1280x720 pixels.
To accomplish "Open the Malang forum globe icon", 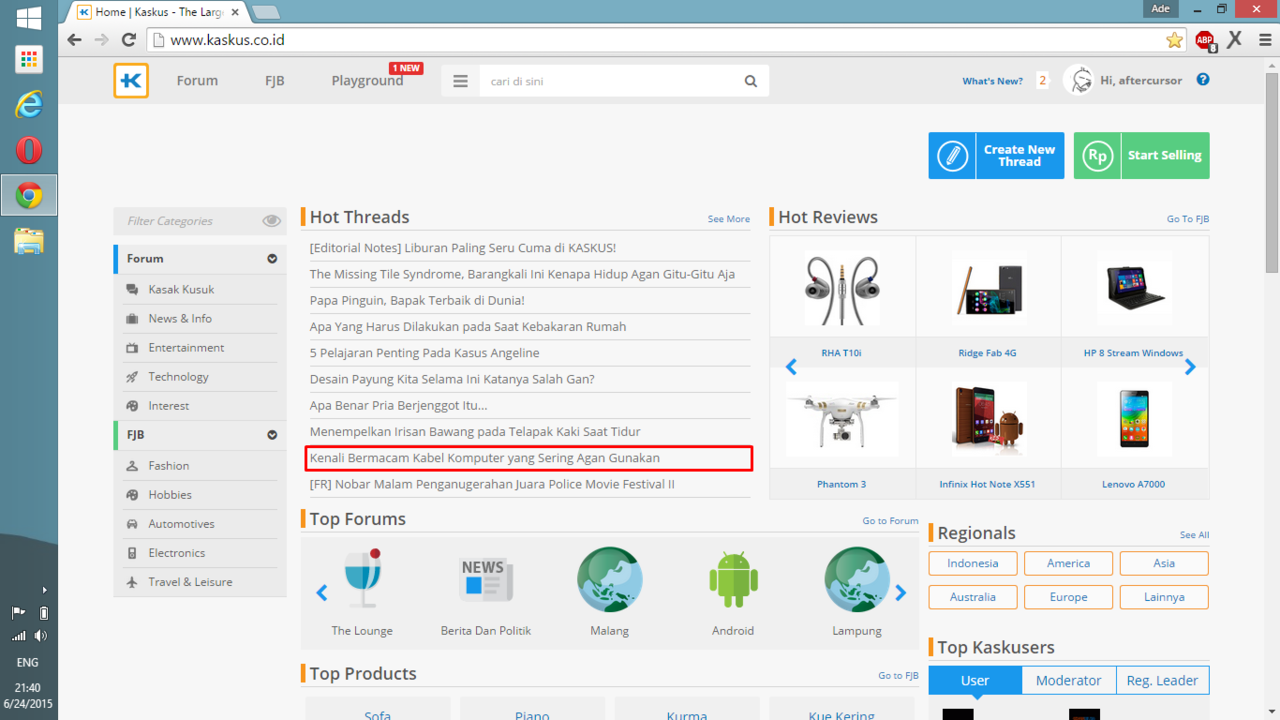I will point(609,579).
